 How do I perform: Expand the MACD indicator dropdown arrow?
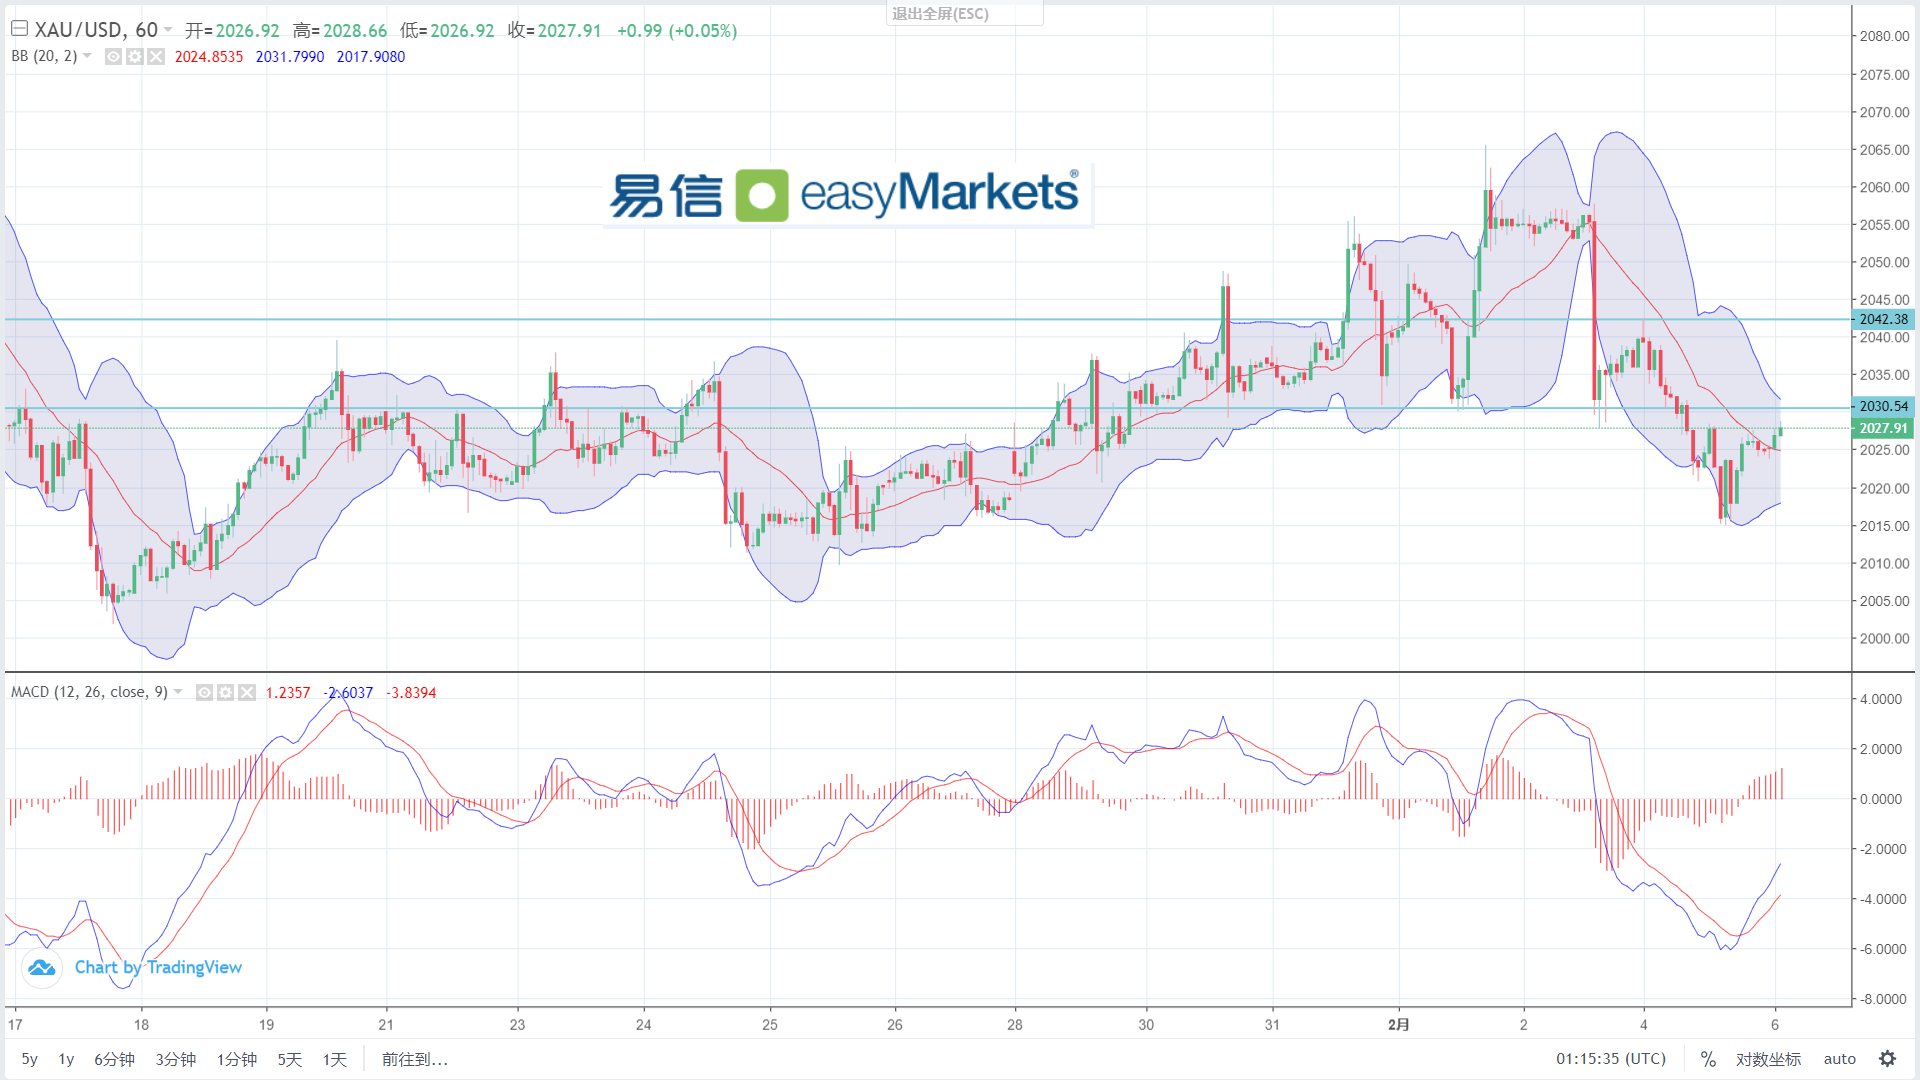pos(178,692)
